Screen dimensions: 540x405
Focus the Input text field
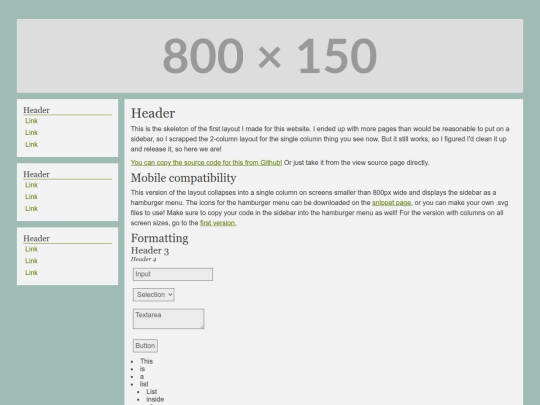[x=173, y=274]
